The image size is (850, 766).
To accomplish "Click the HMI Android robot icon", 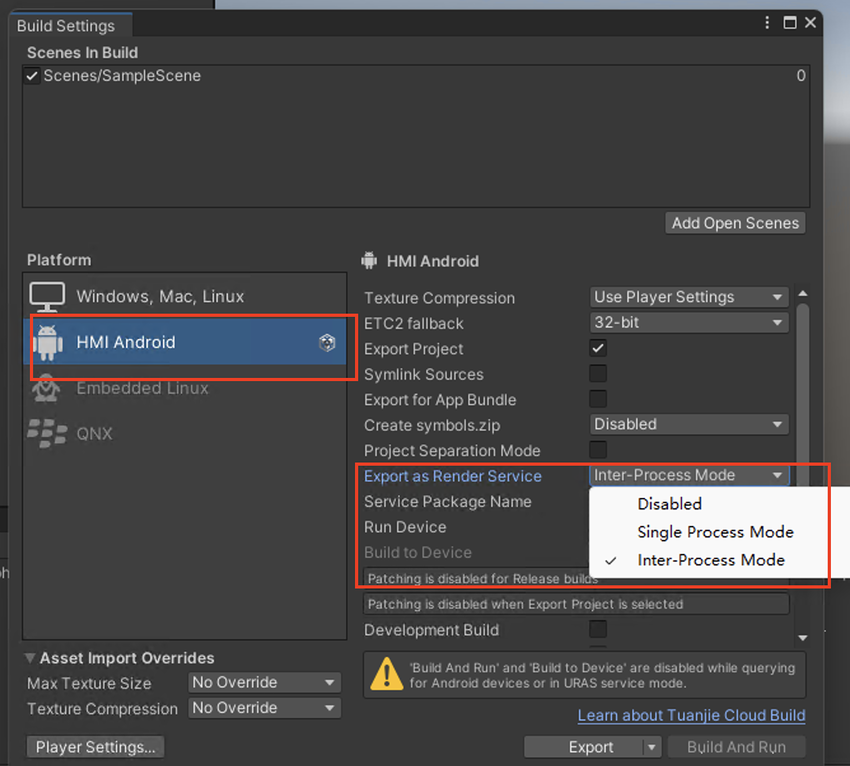I will [x=47, y=342].
